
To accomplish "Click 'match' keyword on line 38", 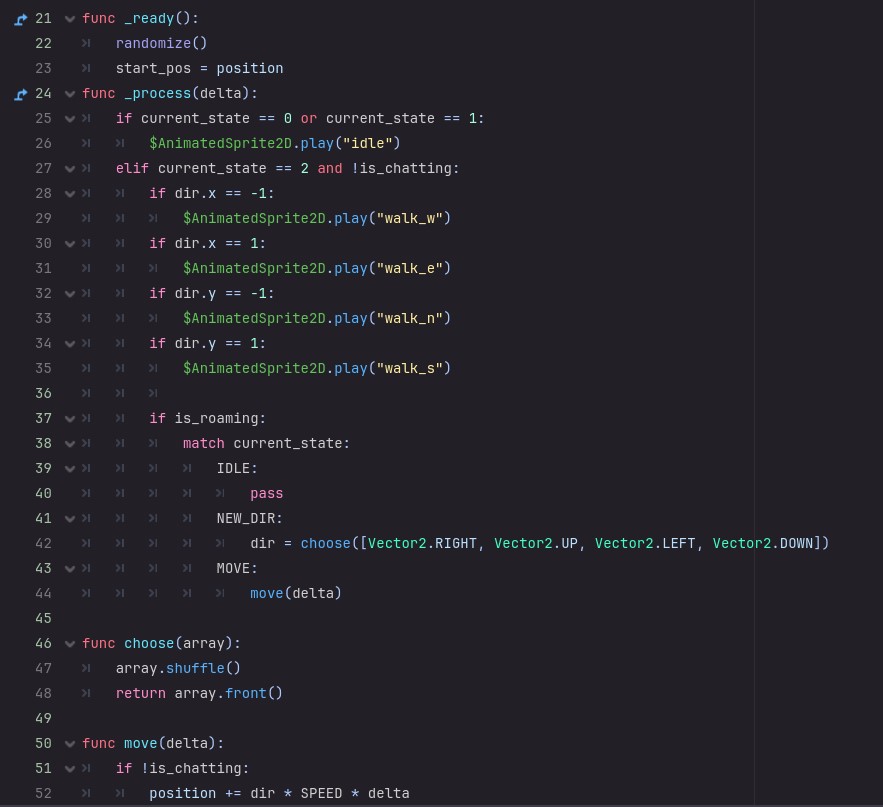I will (203, 444).
